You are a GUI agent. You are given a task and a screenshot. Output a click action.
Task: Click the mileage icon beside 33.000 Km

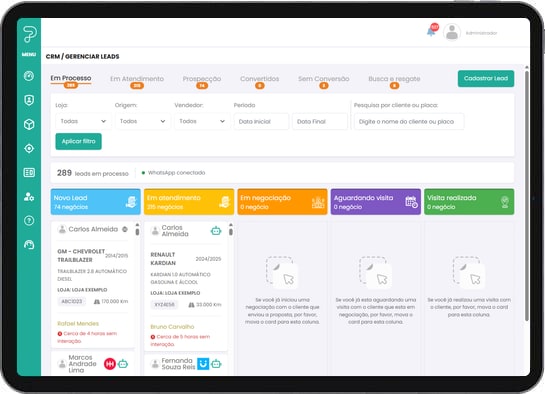pos(191,305)
